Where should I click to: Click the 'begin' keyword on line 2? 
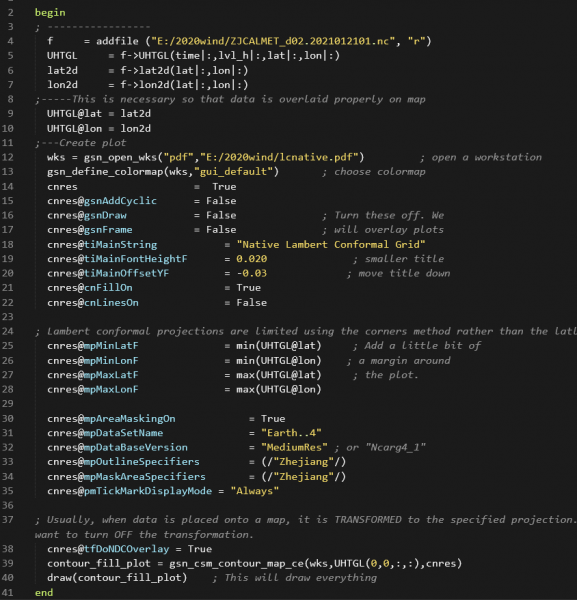point(50,13)
